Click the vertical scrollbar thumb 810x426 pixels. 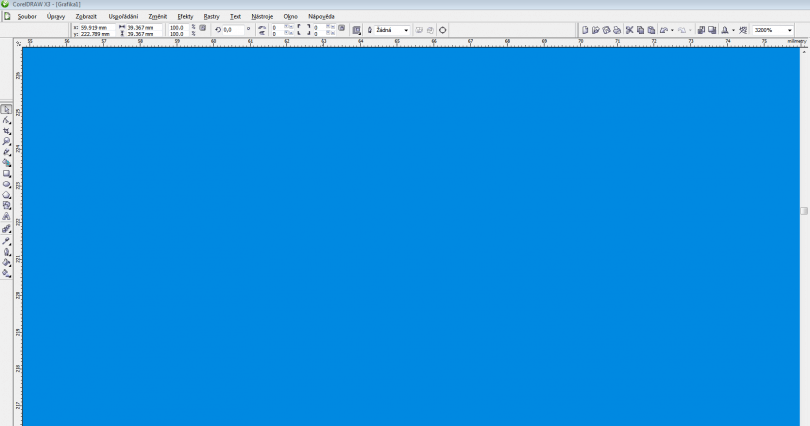tap(804, 211)
